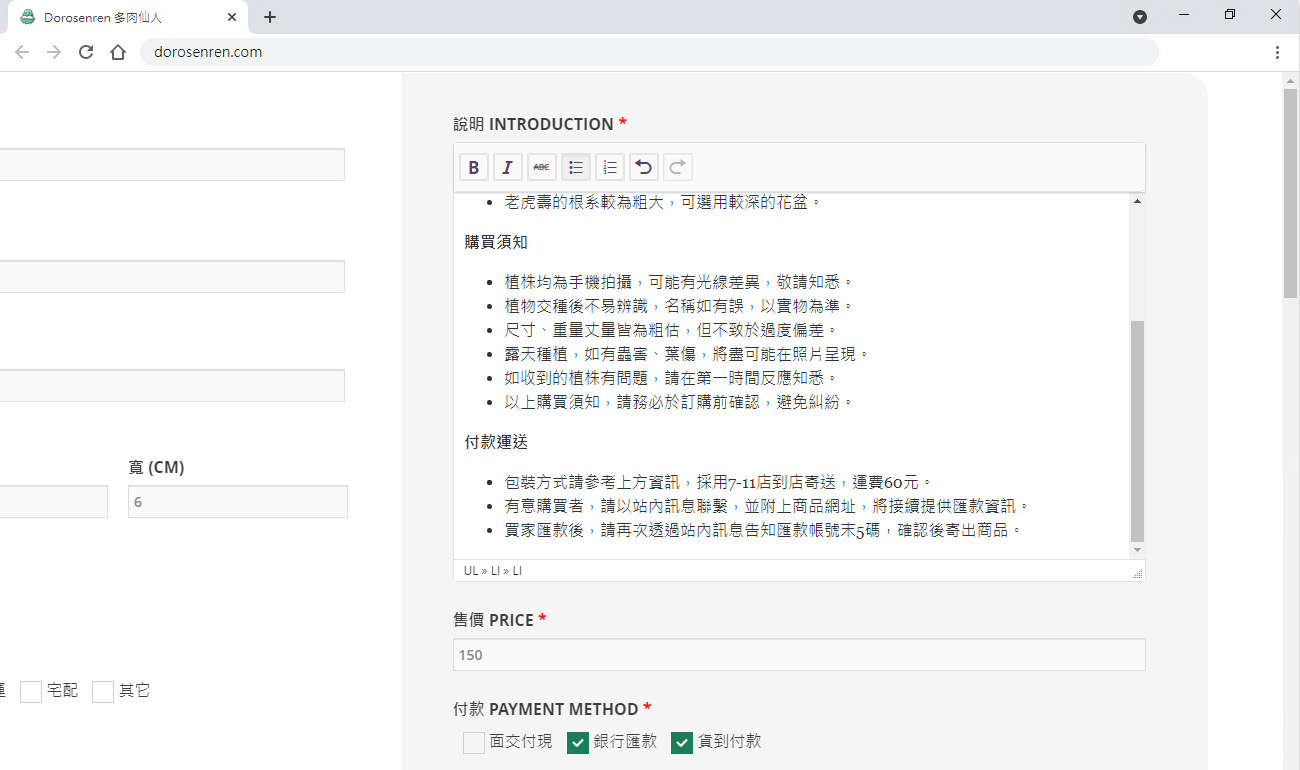1300x770 pixels.
Task: Open a new browser tab
Action: (270, 17)
